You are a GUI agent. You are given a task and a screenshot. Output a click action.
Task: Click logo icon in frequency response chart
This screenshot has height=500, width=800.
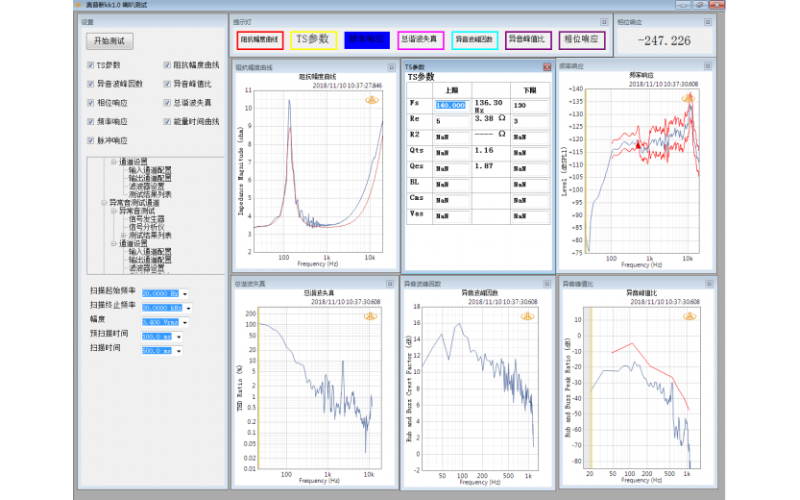pos(689,97)
